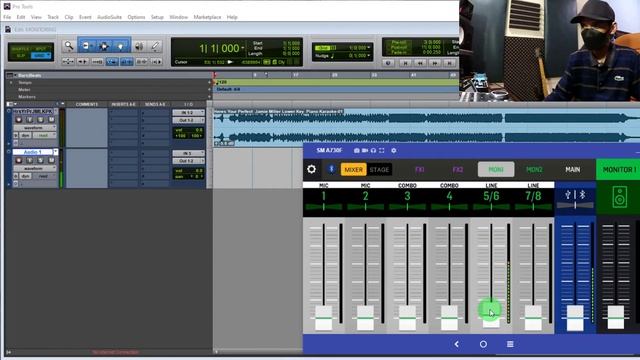
Task: Click the monitor speaker icon
Action: [620, 197]
